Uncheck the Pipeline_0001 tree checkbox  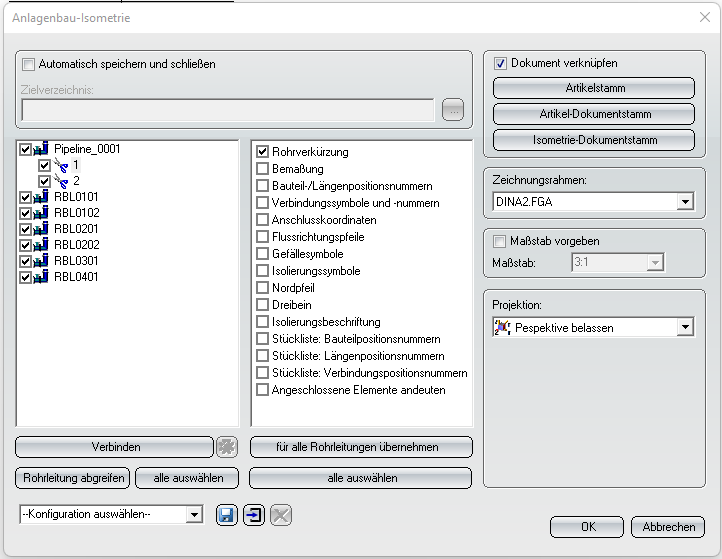click(x=25, y=149)
